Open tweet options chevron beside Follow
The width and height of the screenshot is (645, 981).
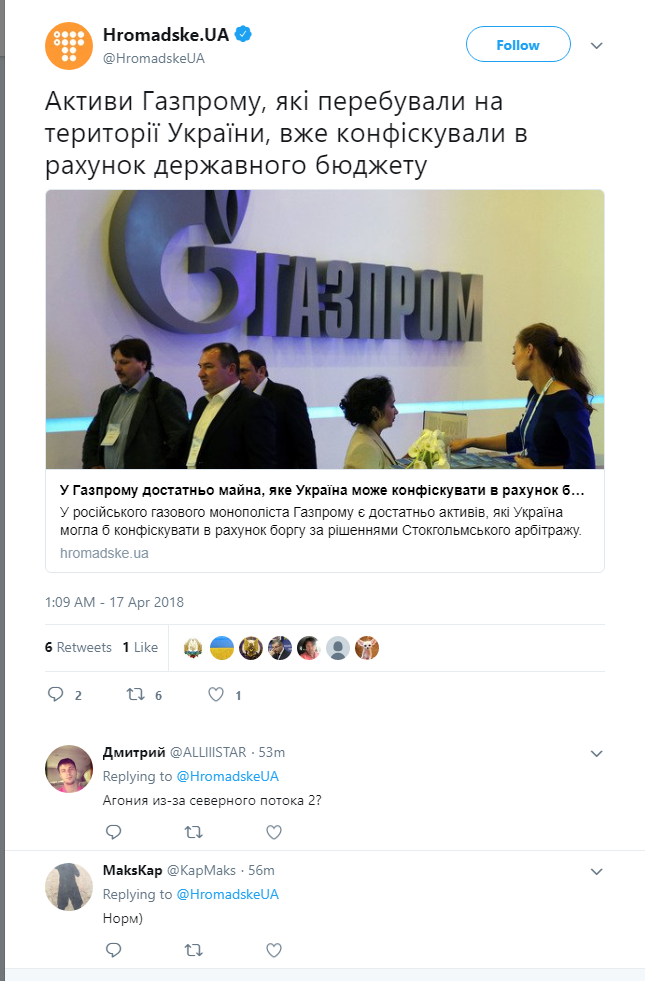597,46
